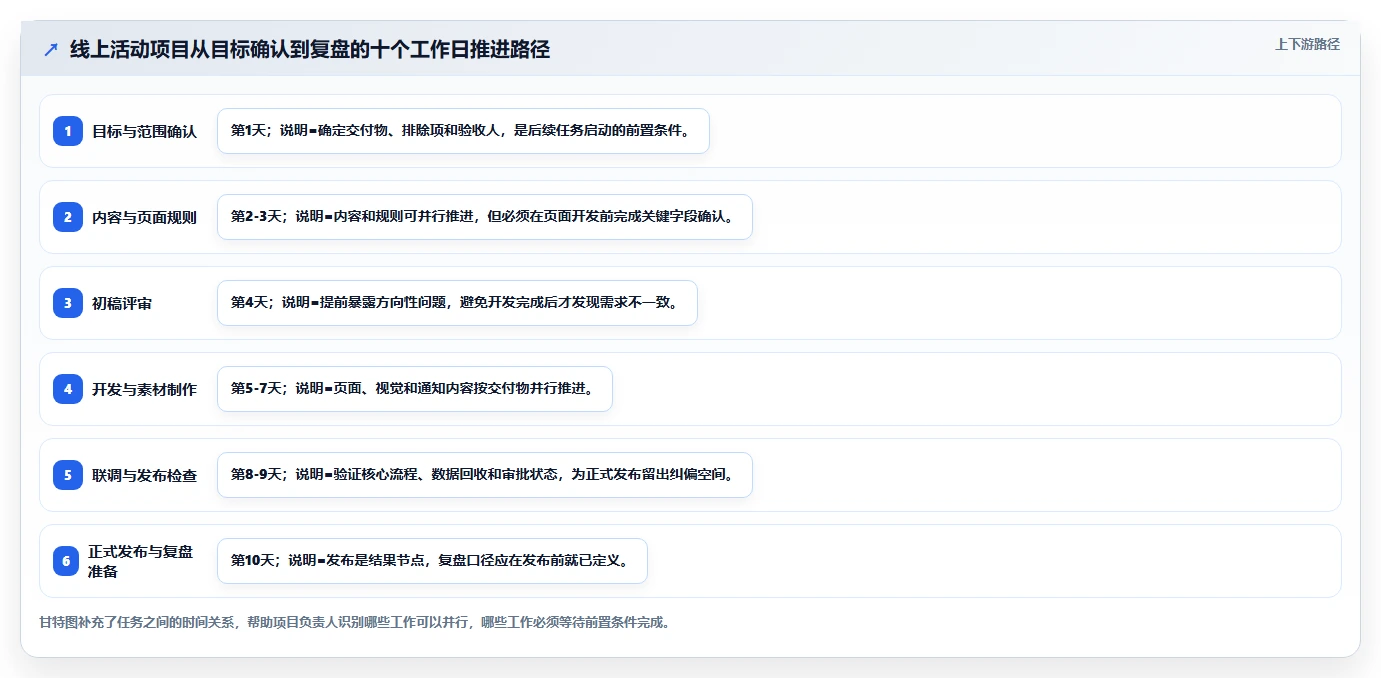Image resolution: width=1381 pixels, height=678 pixels.
Task: Open the 第5-7天 description box
Action: coord(414,389)
